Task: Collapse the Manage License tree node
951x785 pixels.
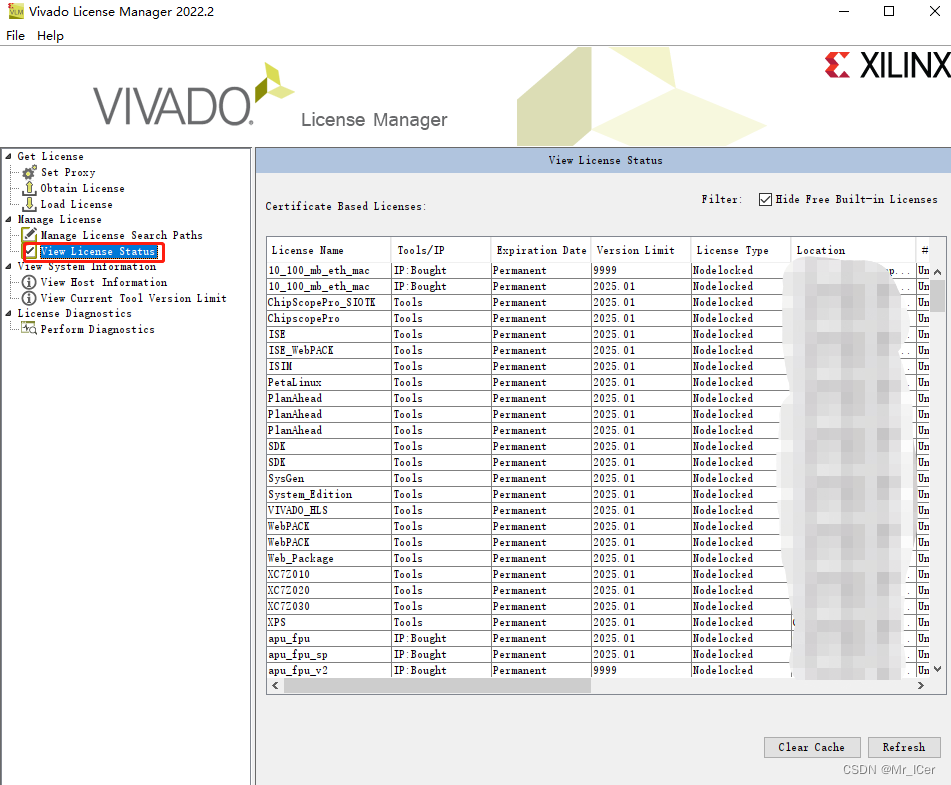Action: point(8,220)
